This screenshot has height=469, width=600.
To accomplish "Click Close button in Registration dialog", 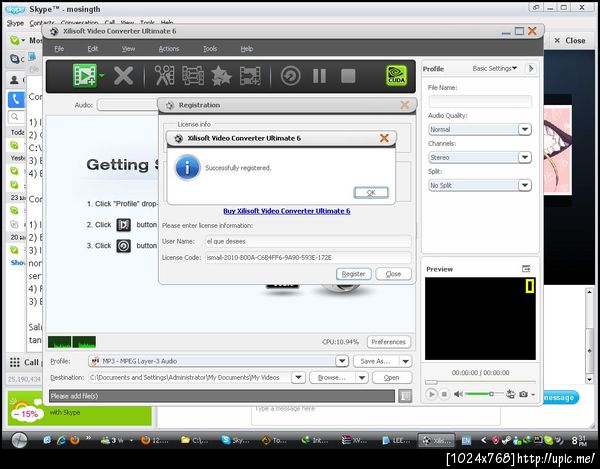I will click(393, 274).
